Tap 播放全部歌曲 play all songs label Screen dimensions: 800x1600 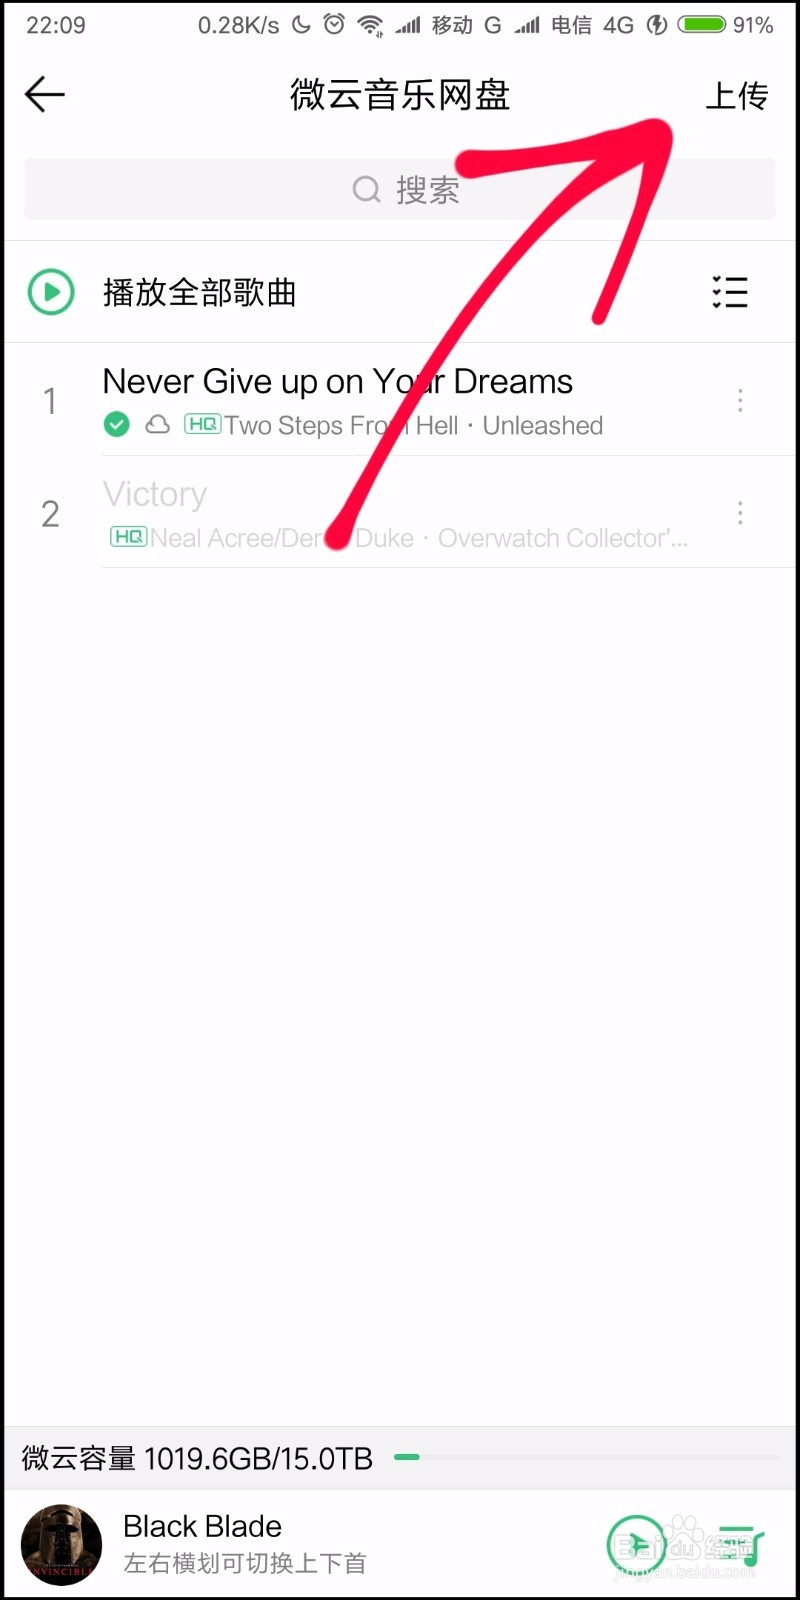[200, 292]
